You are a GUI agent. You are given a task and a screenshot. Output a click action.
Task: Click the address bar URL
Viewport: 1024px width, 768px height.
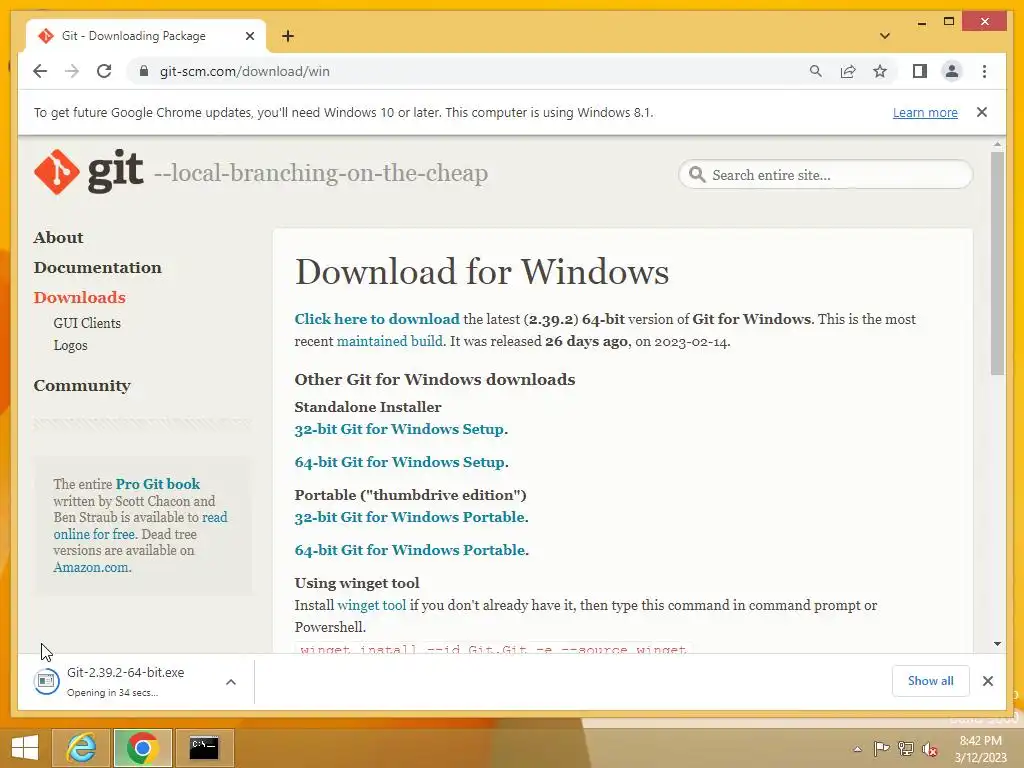pyautogui.click(x=244, y=71)
